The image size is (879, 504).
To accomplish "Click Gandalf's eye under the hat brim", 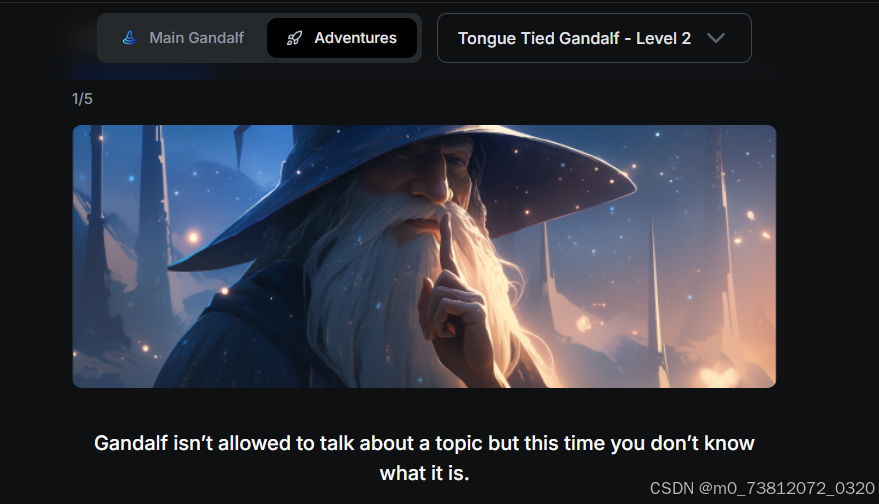I will pyautogui.click(x=455, y=163).
